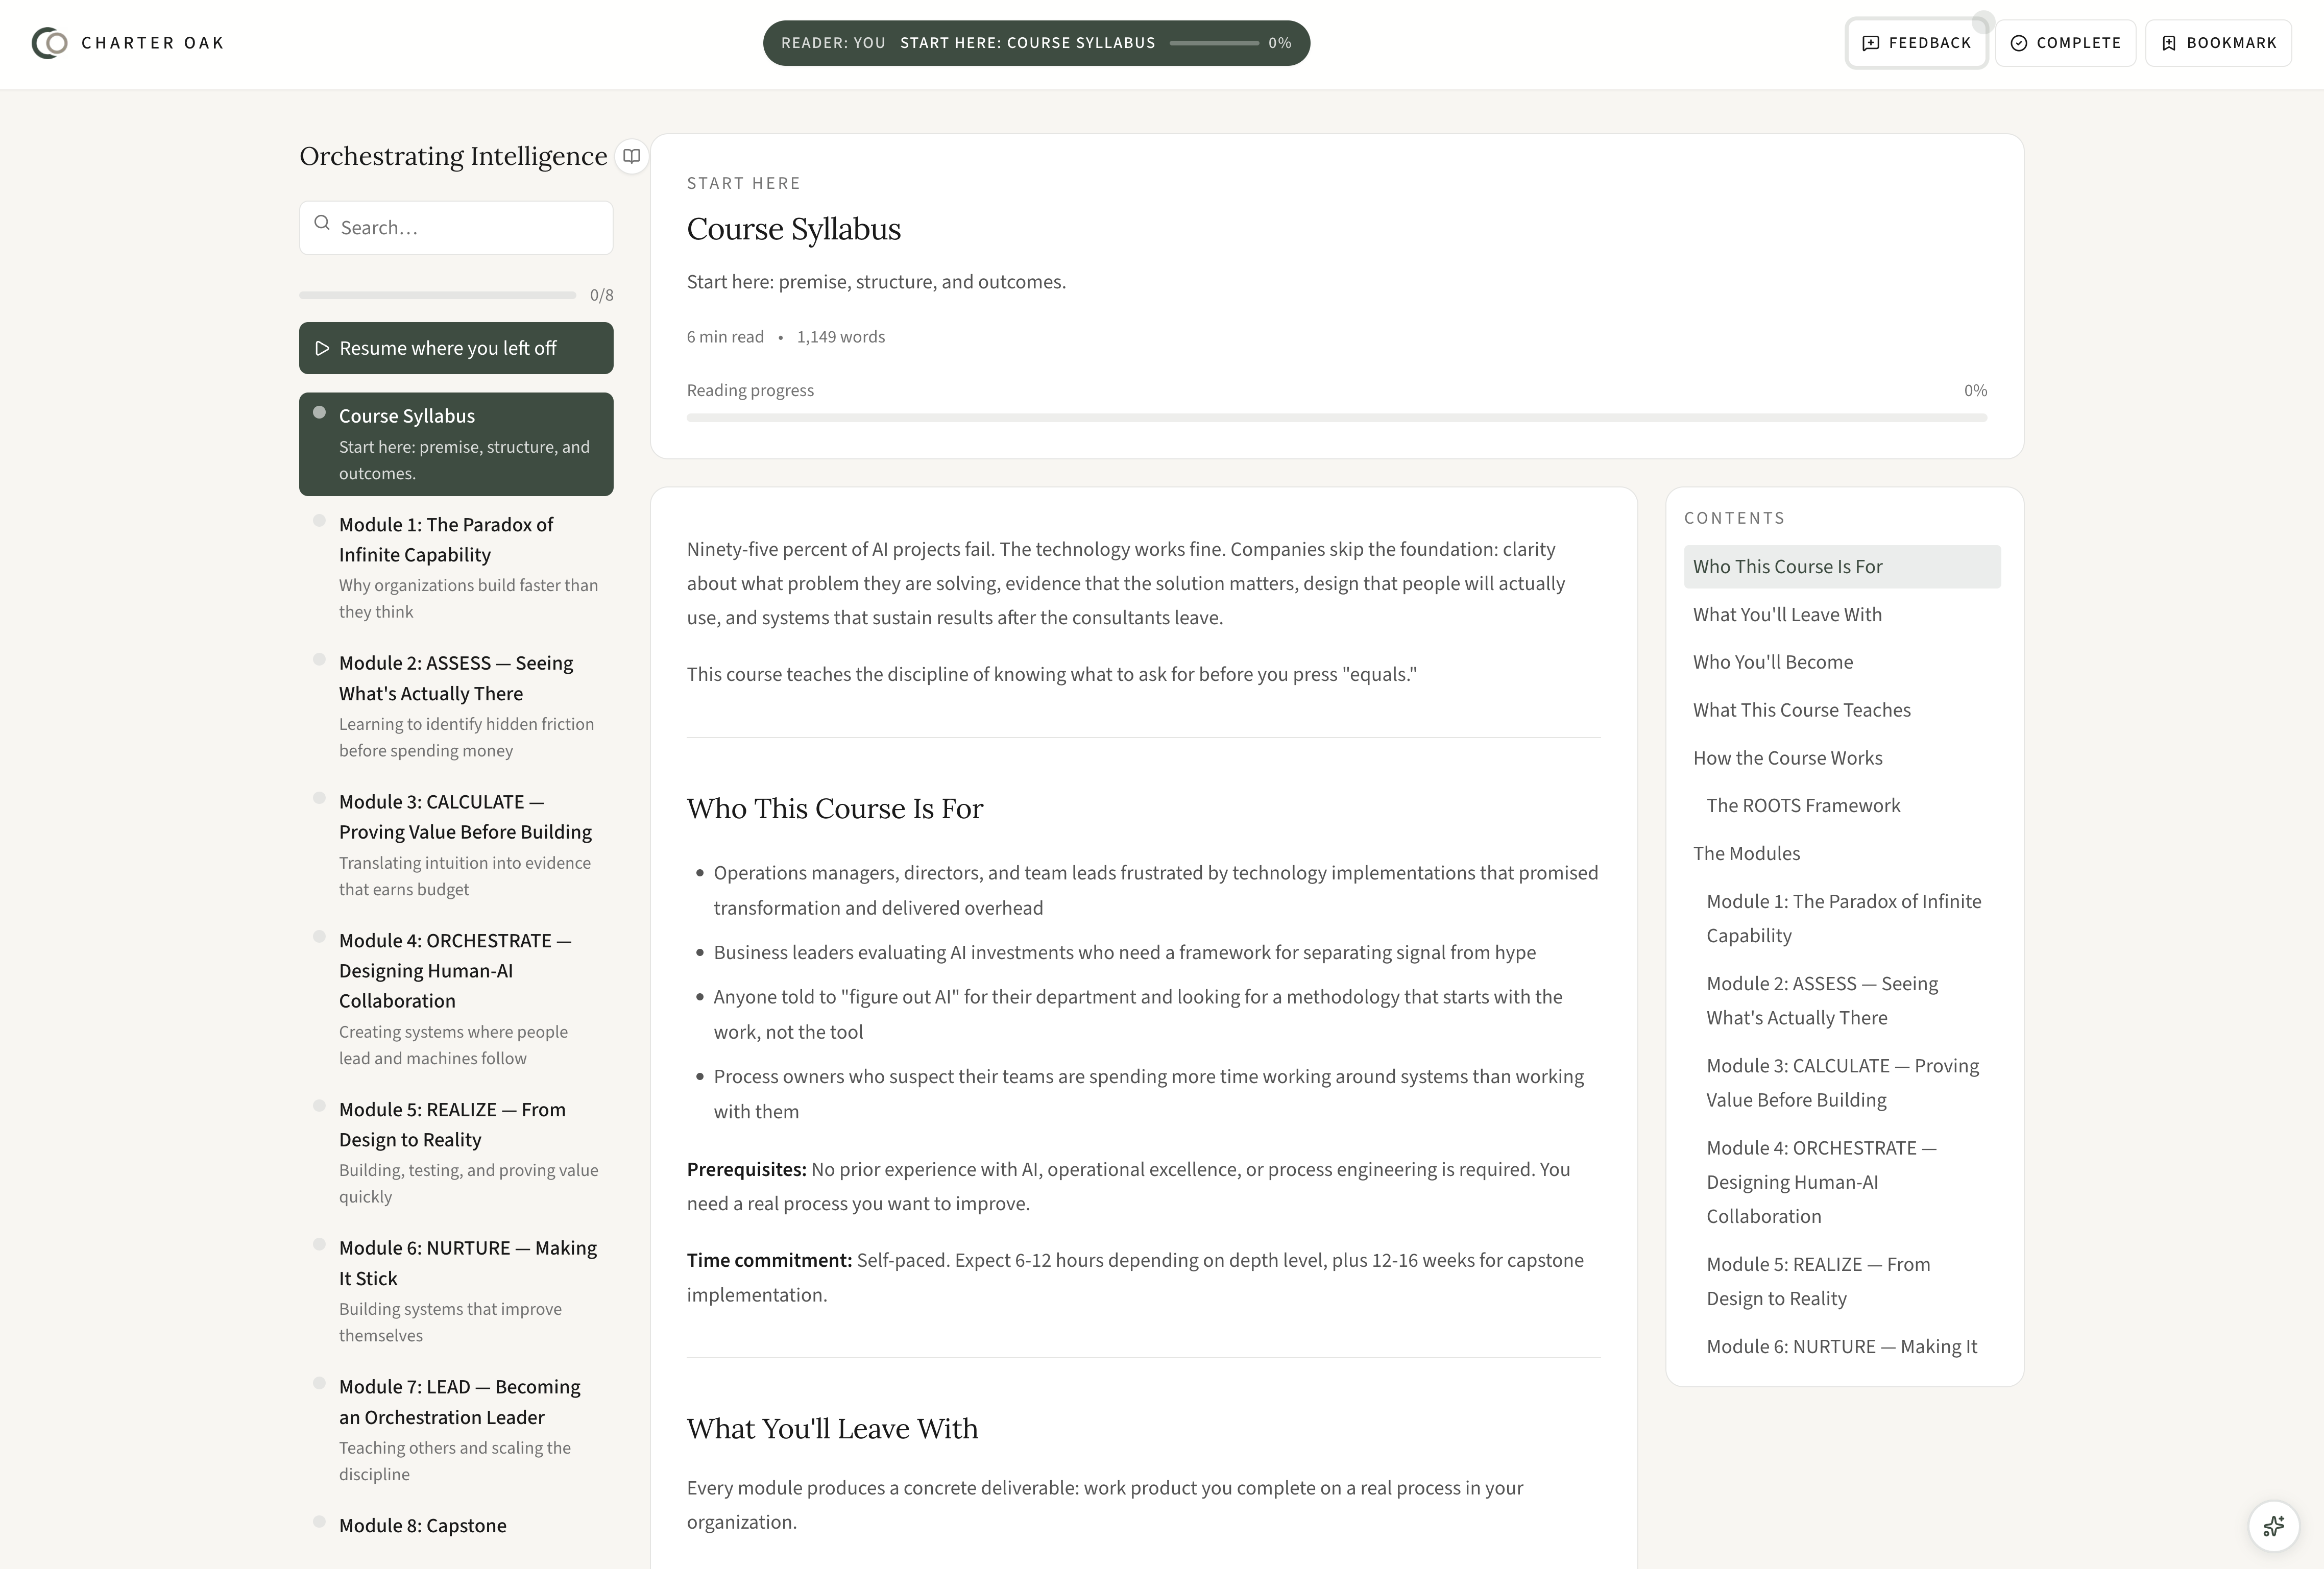Focus the Search input field

(470, 228)
